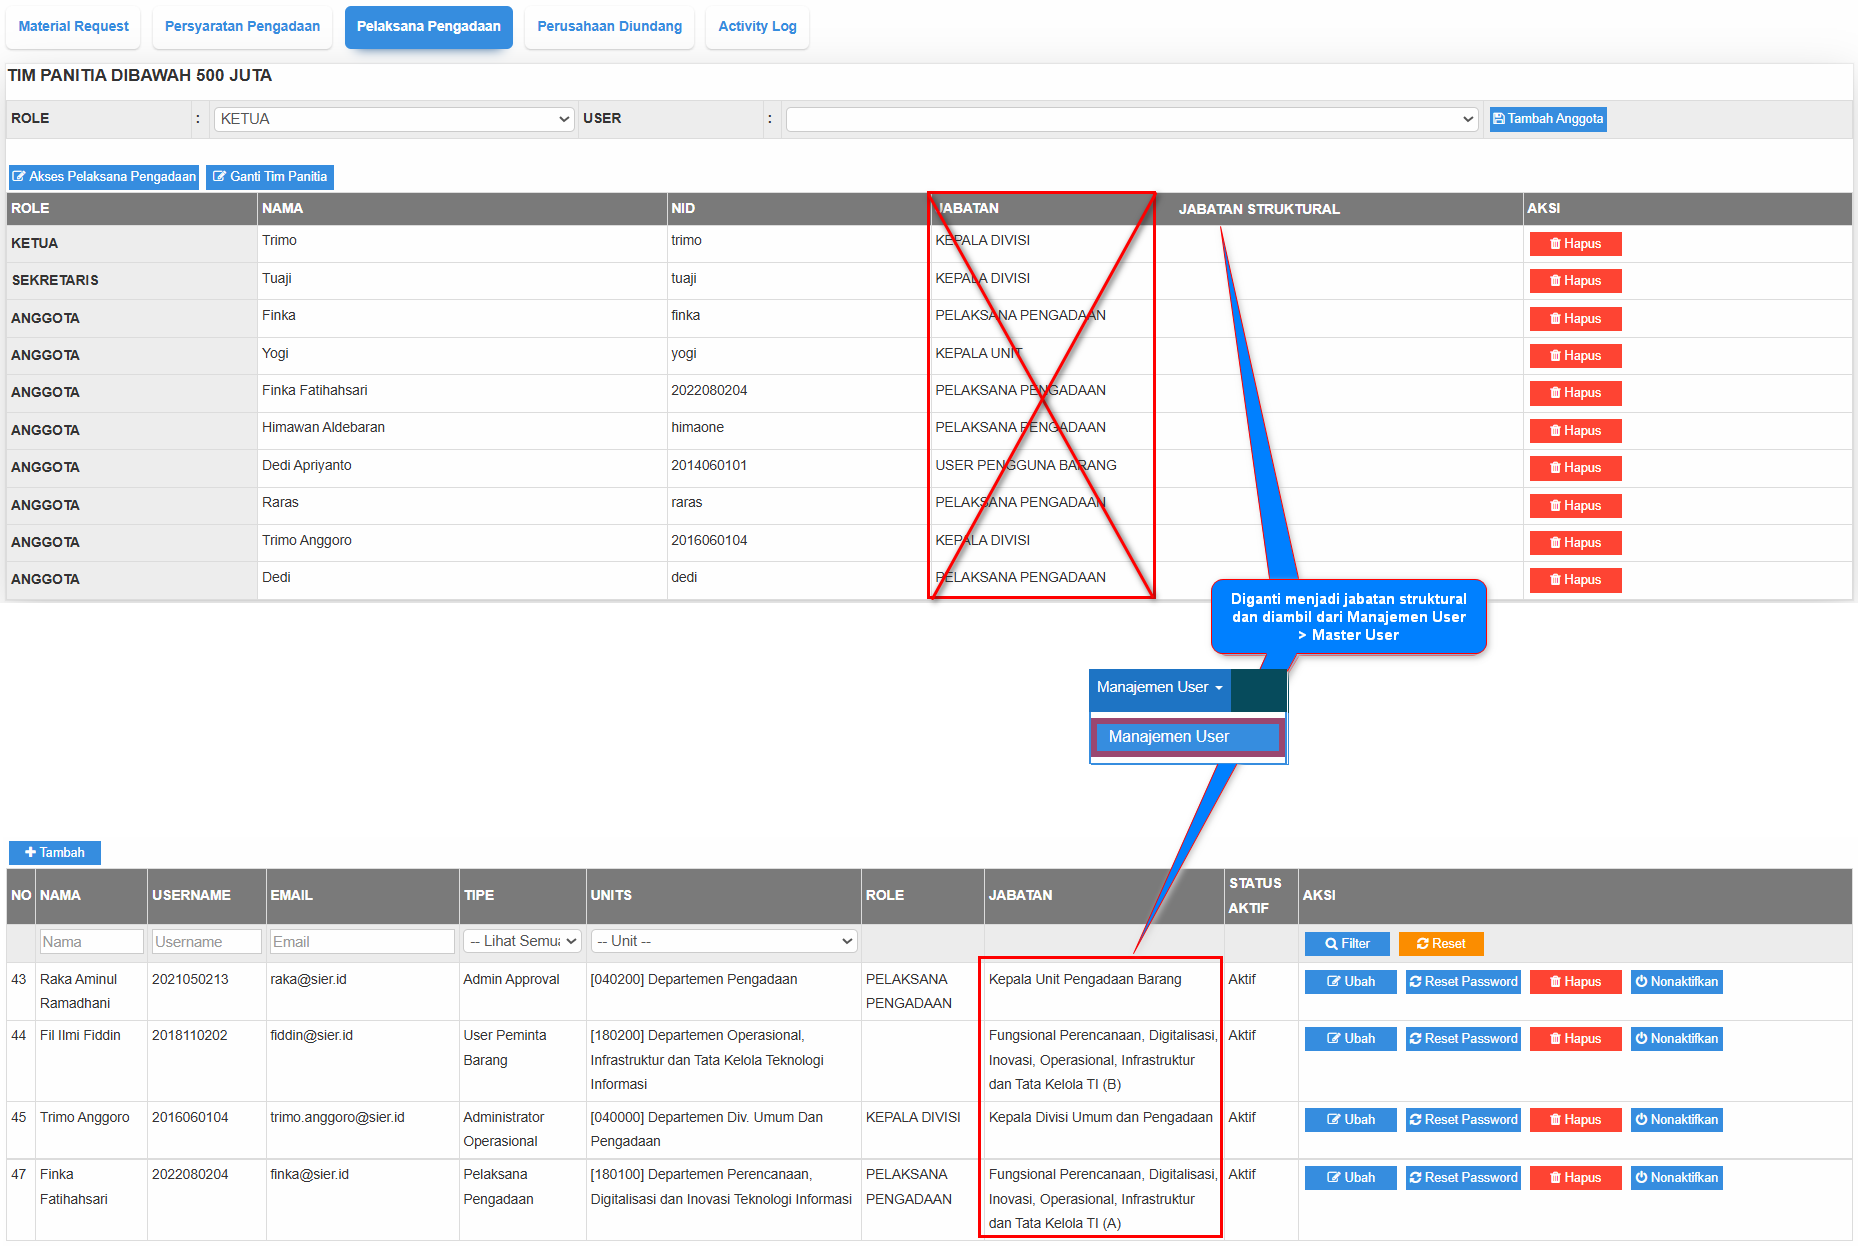Open the Tipe 'Lihat Semua' dropdown
The image size is (1858, 1246).
522,942
